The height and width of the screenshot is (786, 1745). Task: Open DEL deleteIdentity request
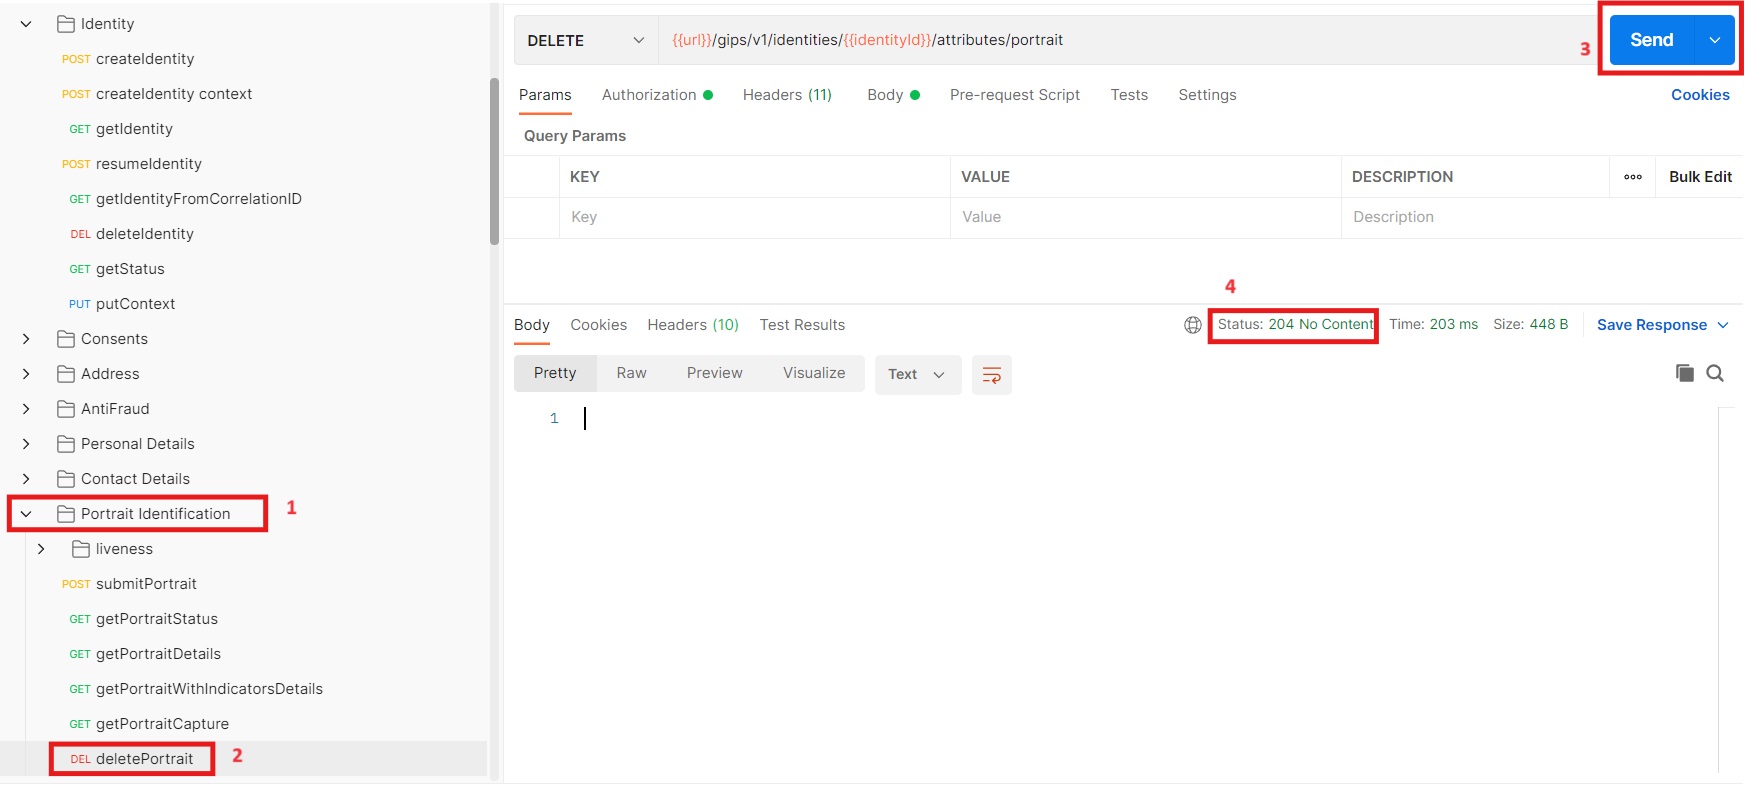click(131, 234)
